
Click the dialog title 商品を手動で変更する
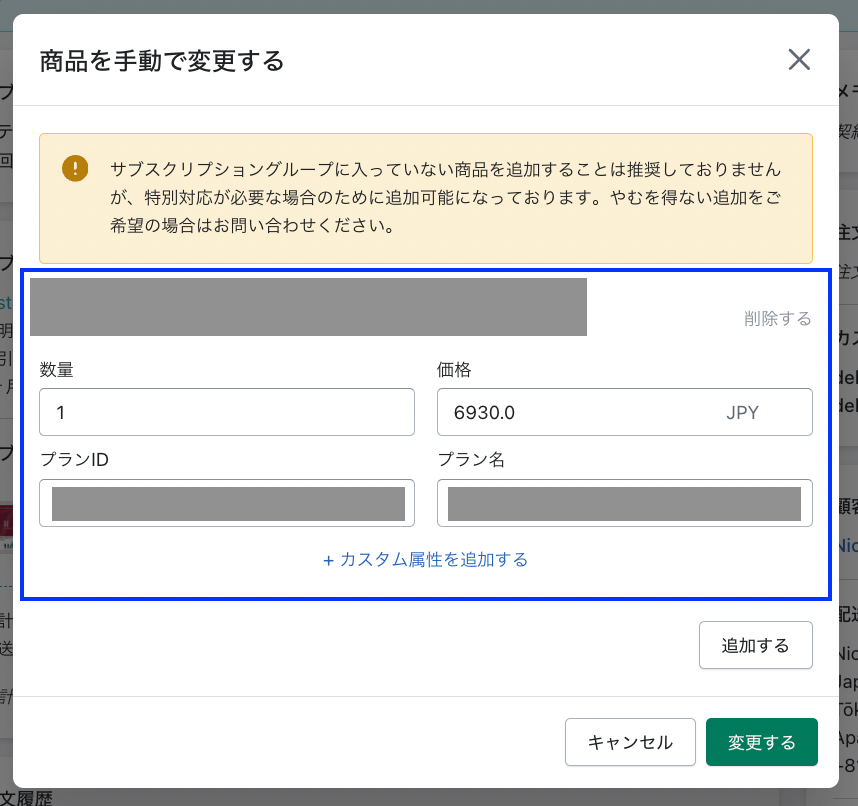[x=162, y=61]
